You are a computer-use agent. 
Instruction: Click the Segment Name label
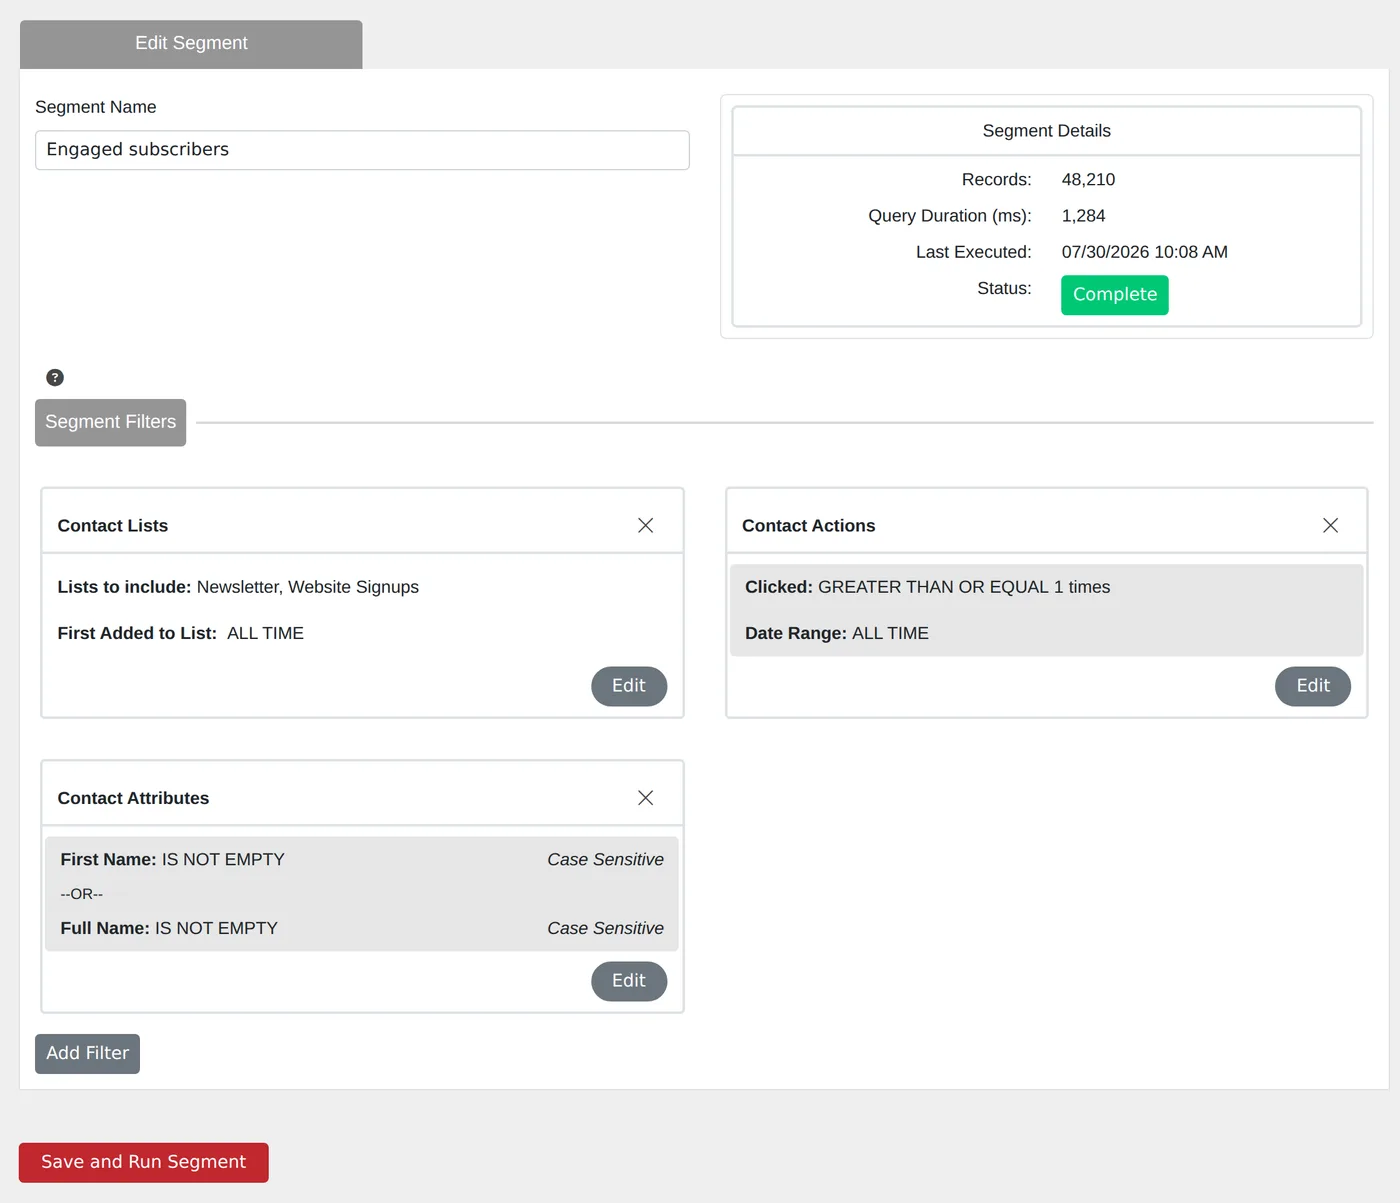point(95,107)
